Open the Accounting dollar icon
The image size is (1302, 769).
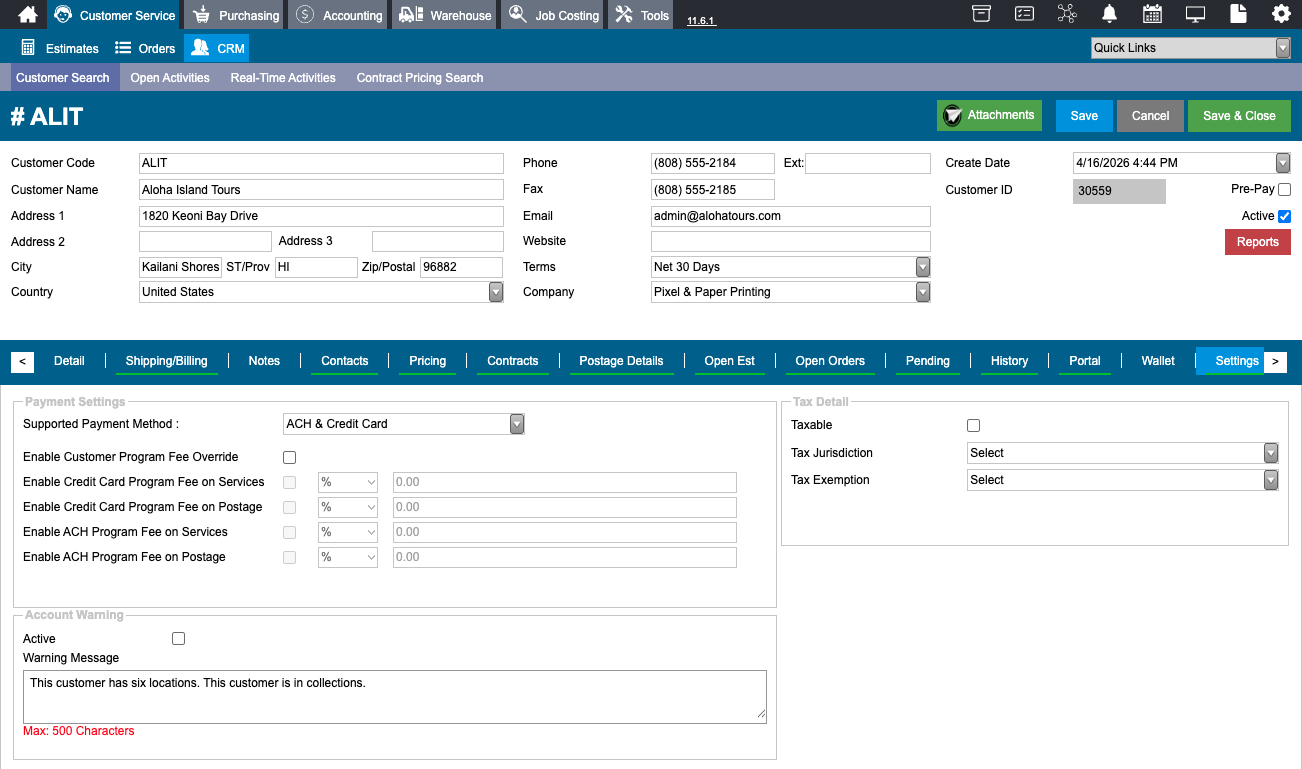coord(305,15)
